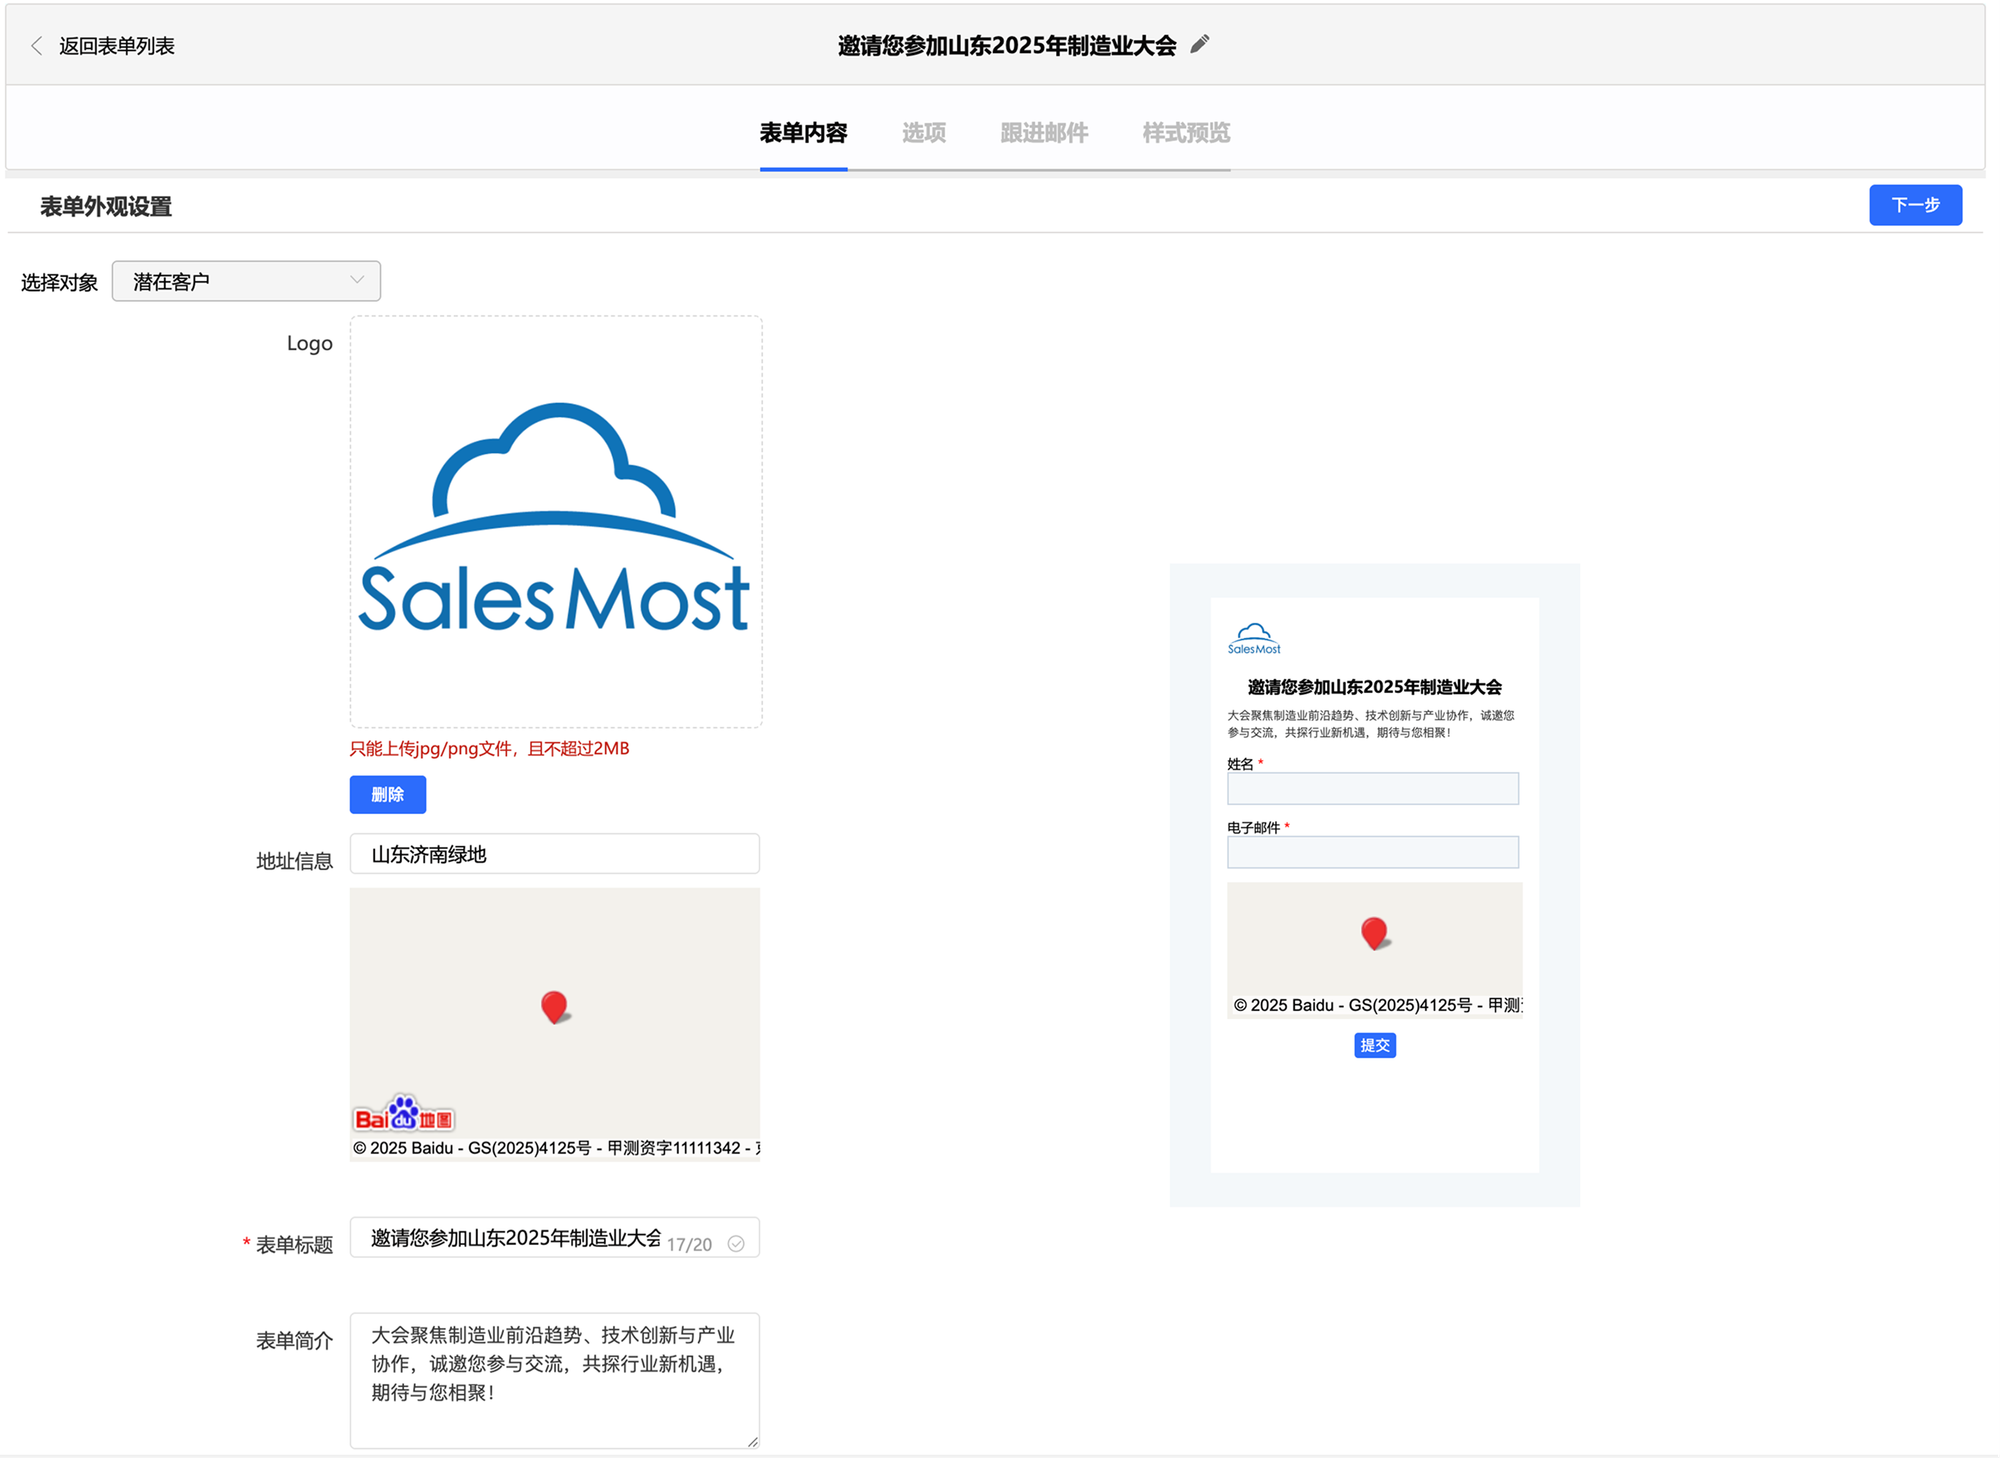Screen dimensions: 2000x1458
Task: Switch to the 选项 tab
Action: pos(923,133)
